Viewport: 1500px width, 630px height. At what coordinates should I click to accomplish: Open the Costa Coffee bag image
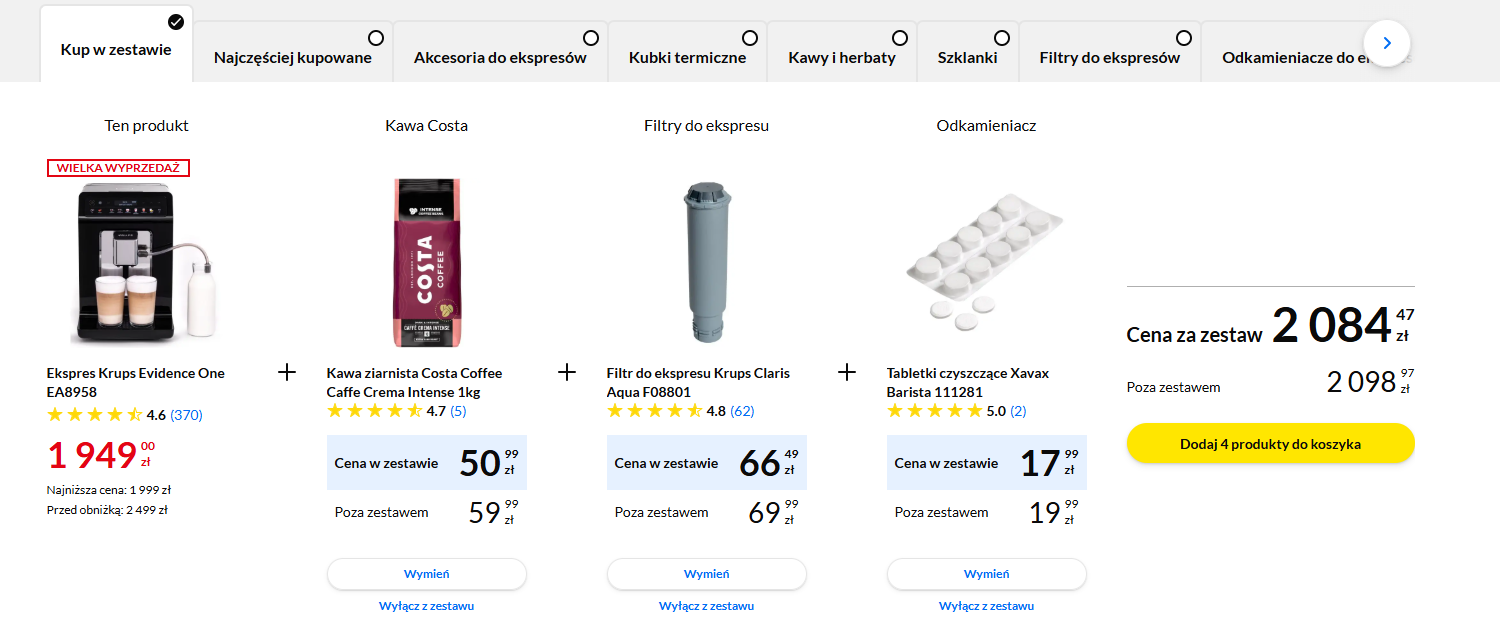(x=427, y=263)
